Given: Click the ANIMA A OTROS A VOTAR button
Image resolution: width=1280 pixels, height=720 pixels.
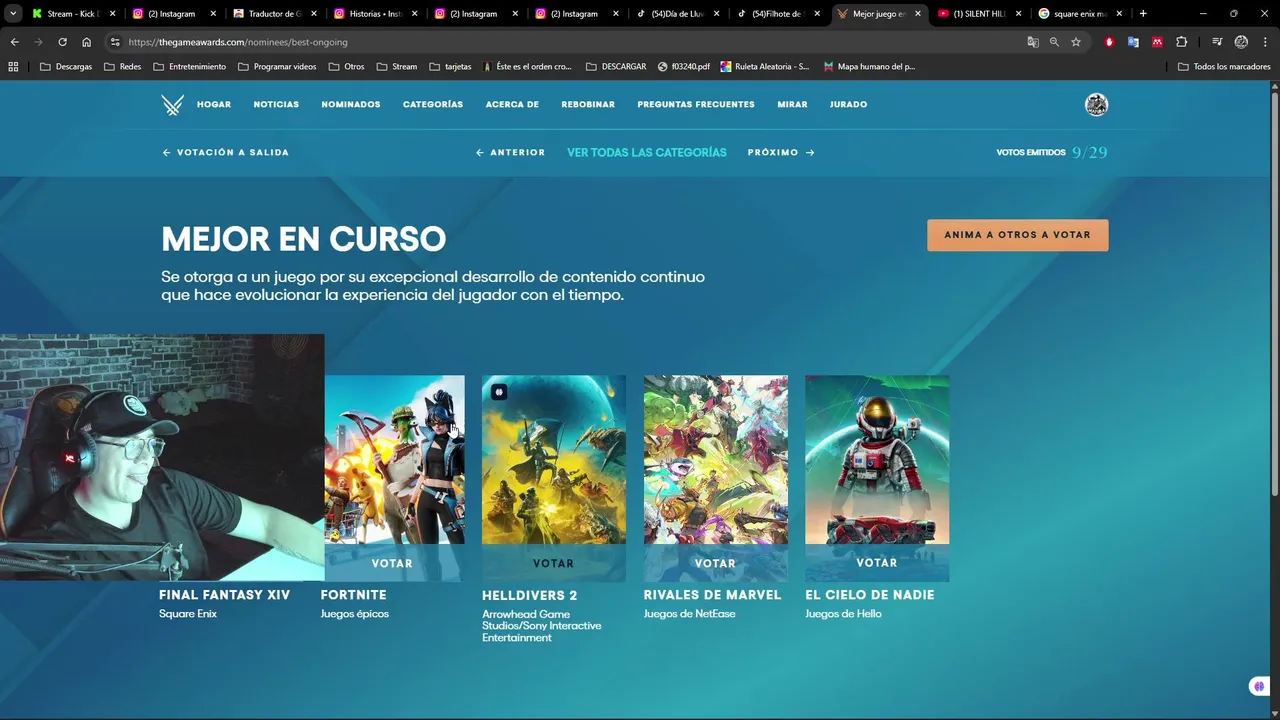Looking at the screenshot, I should tap(1017, 235).
